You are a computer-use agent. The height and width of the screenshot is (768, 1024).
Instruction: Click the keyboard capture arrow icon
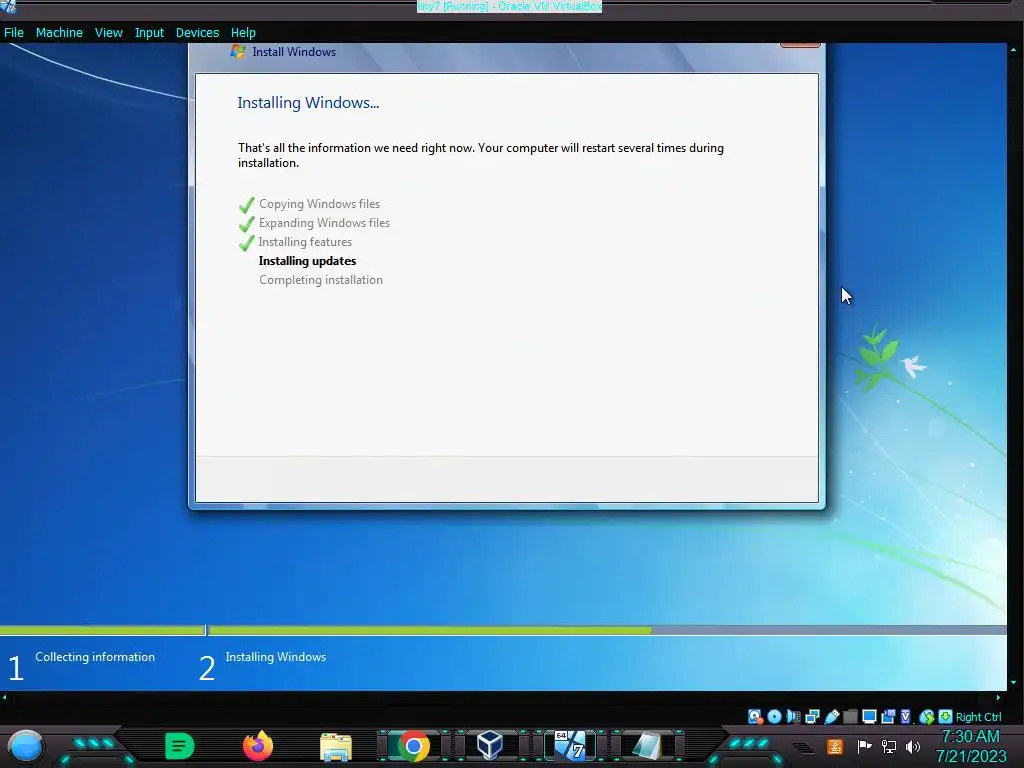(x=945, y=716)
